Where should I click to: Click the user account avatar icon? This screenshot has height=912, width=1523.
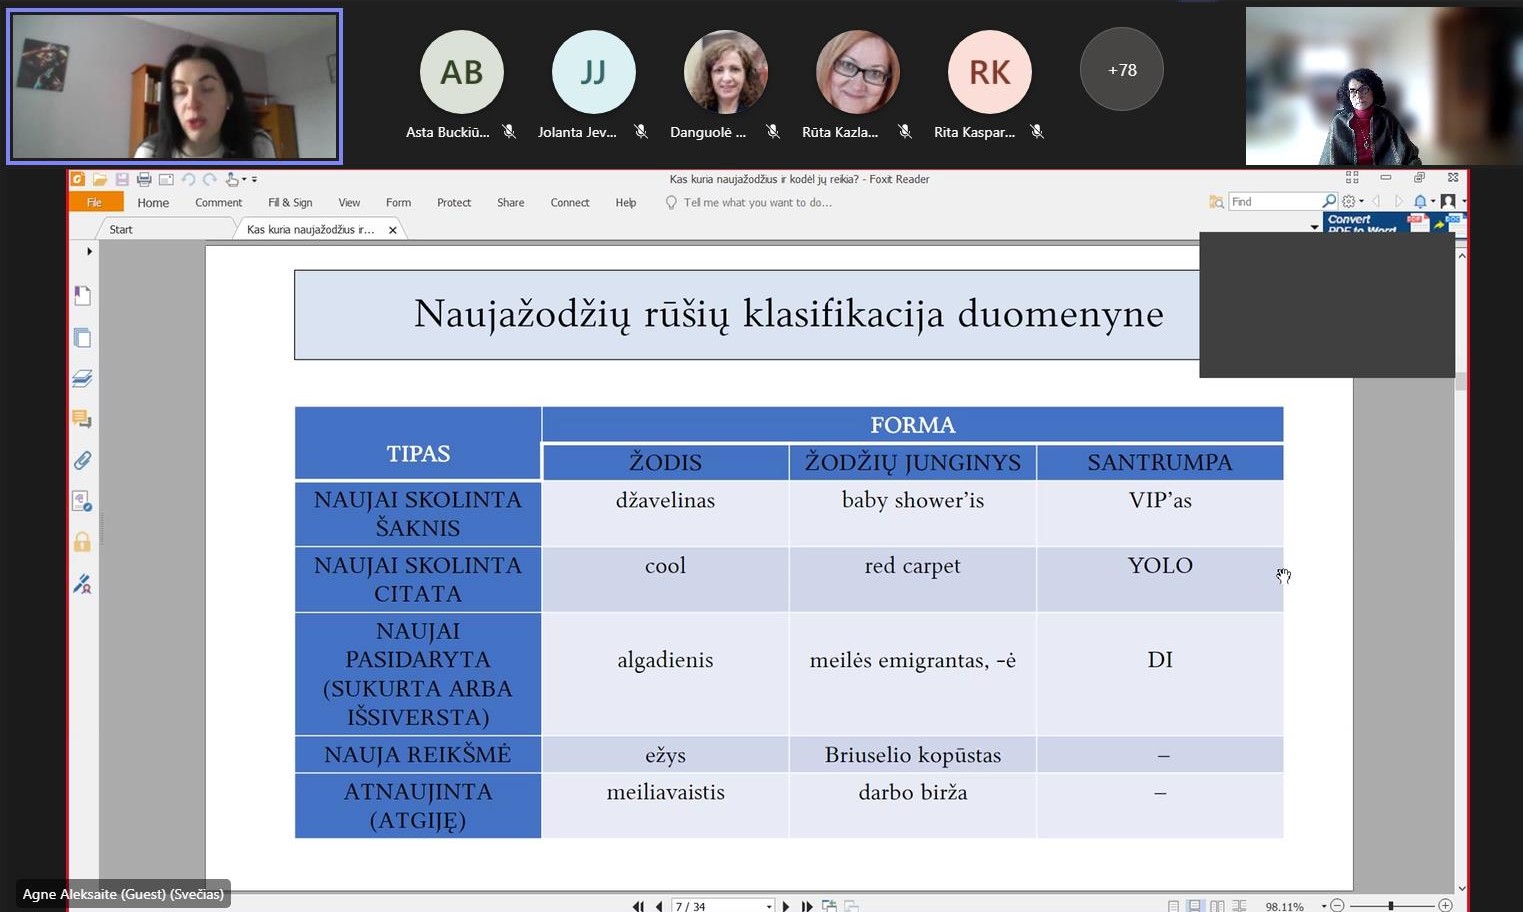point(1447,202)
